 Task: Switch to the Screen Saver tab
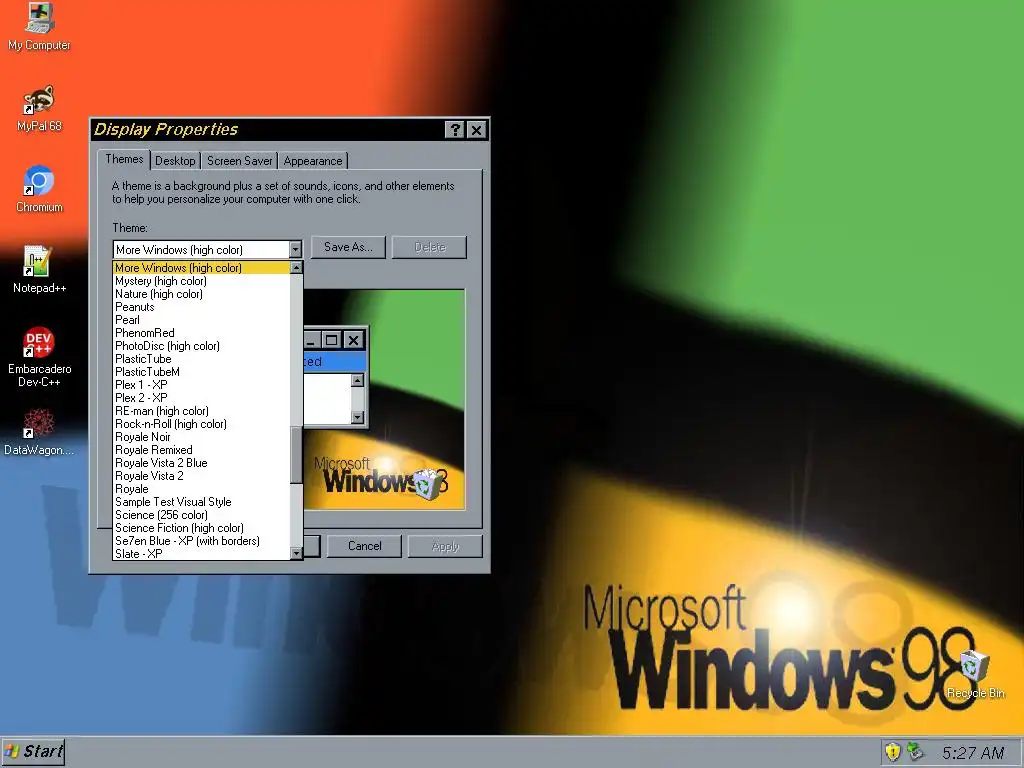(x=239, y=161)
